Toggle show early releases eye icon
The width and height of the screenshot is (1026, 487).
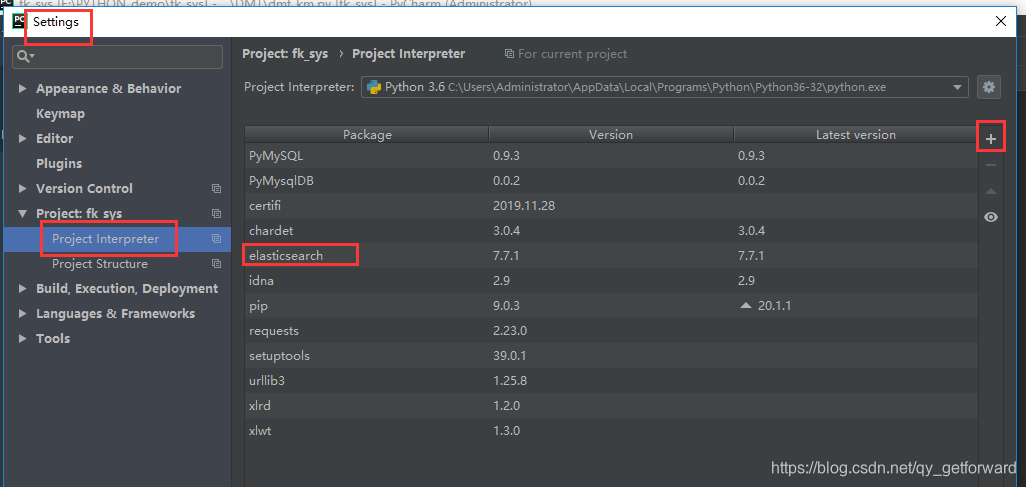991,217
